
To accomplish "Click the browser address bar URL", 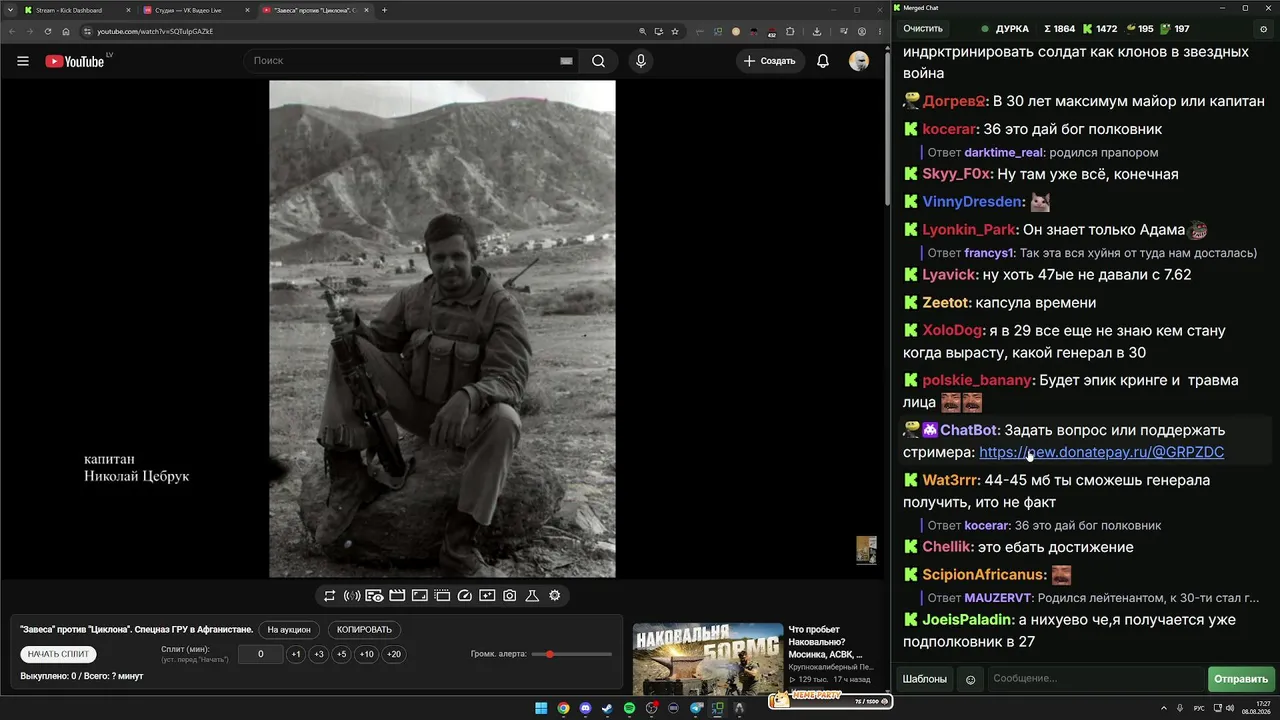I will (x=155, y=31).
